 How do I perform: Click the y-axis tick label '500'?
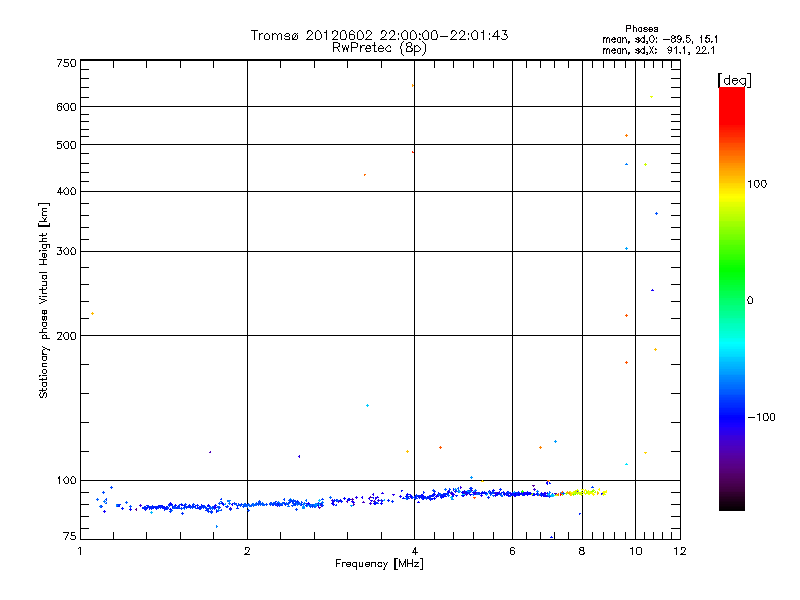(66, 145)
